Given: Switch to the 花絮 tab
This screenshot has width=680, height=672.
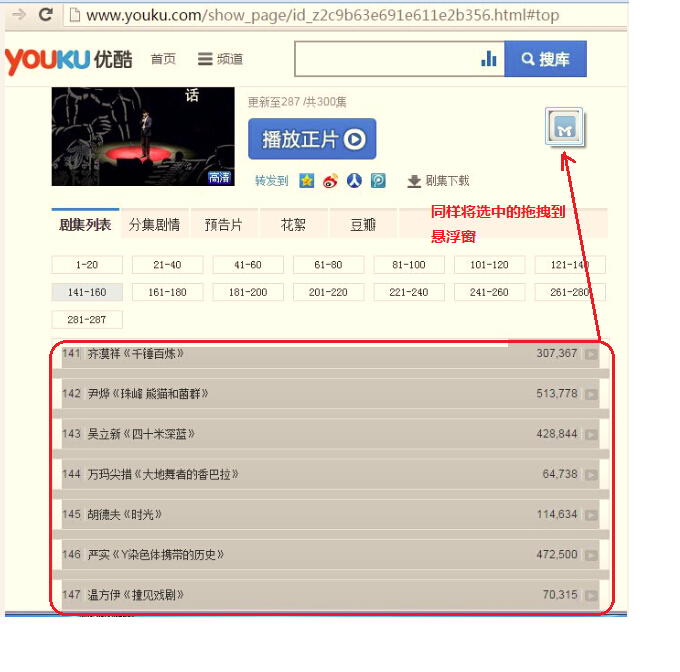Looking at the screenshot, I should click(293, 225).
